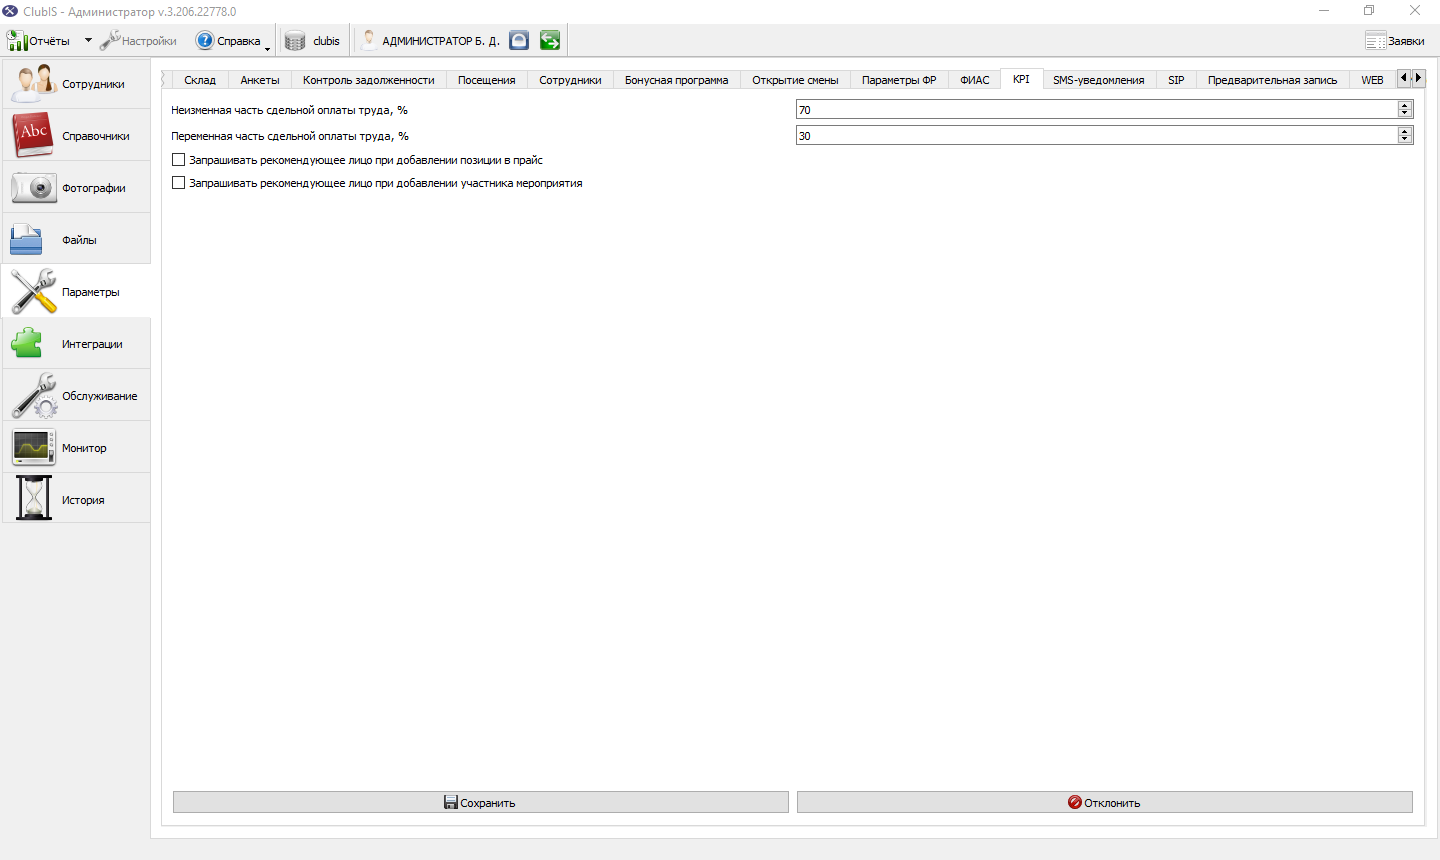
Task: Increase the Переменная часть value with up arrow
Action: [x=1405, y=131]
